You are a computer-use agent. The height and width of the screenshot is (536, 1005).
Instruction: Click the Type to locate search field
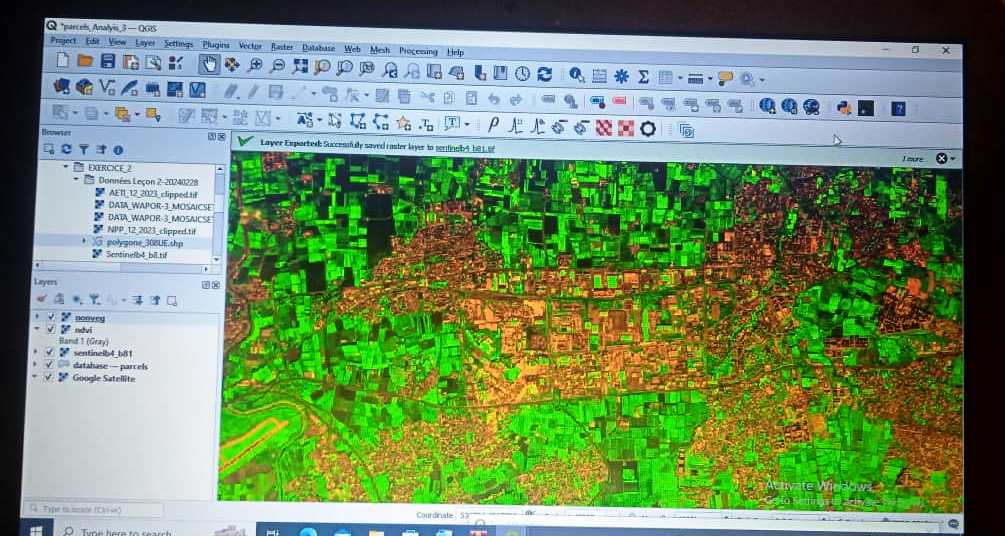92,510
